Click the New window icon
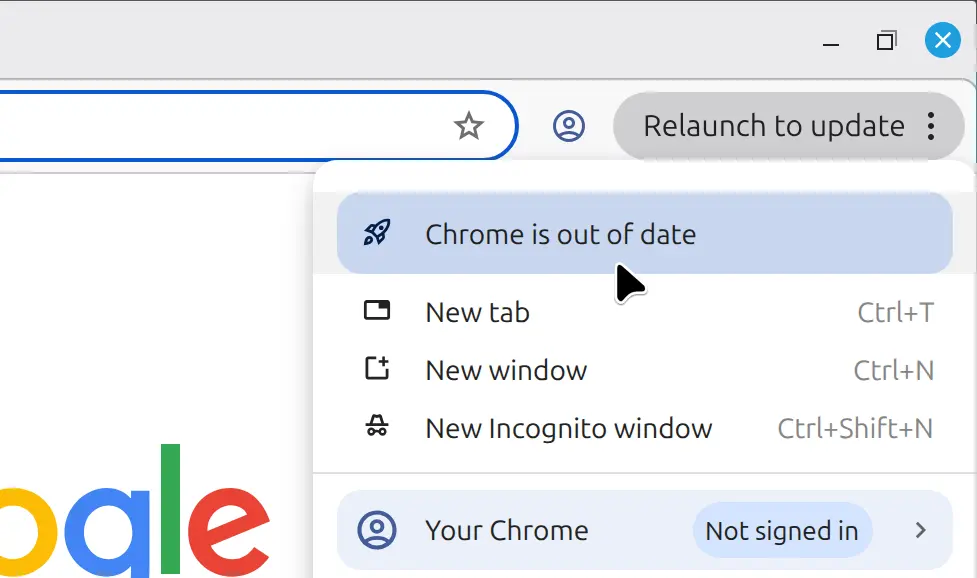Image resolution: width=977 pixels, height=578 pixels. [x=377, y=369]
